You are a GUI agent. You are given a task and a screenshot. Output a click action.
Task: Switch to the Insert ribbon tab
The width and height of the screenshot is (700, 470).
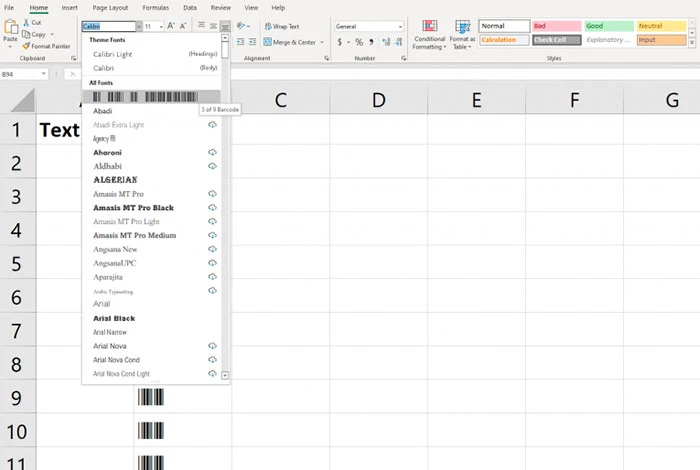click(x=70, y=7)
